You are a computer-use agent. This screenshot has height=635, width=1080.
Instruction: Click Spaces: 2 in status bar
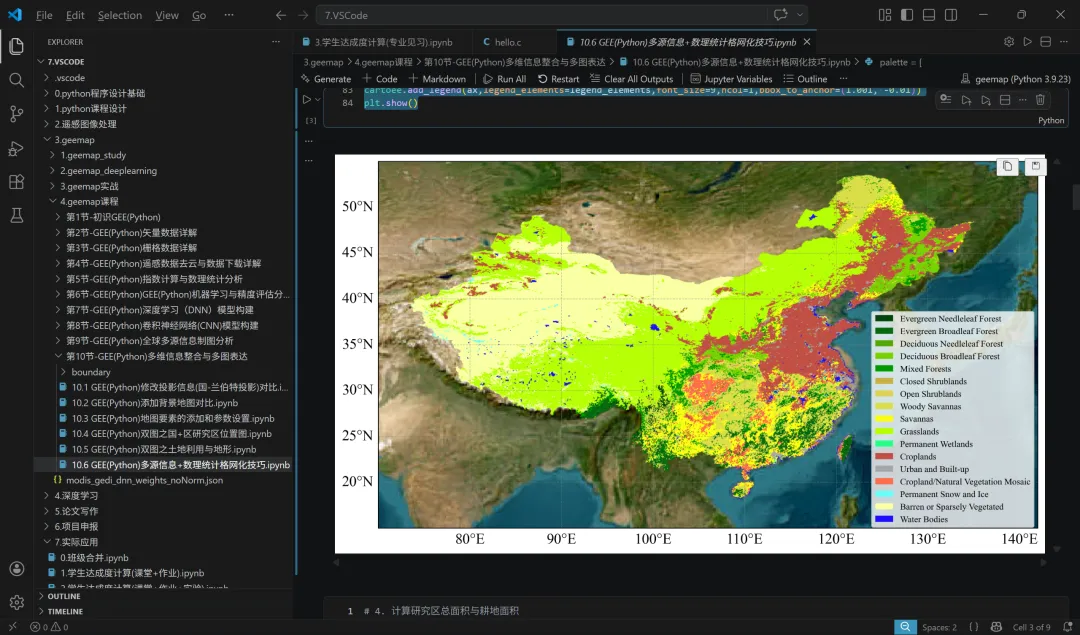coord(939,627)
